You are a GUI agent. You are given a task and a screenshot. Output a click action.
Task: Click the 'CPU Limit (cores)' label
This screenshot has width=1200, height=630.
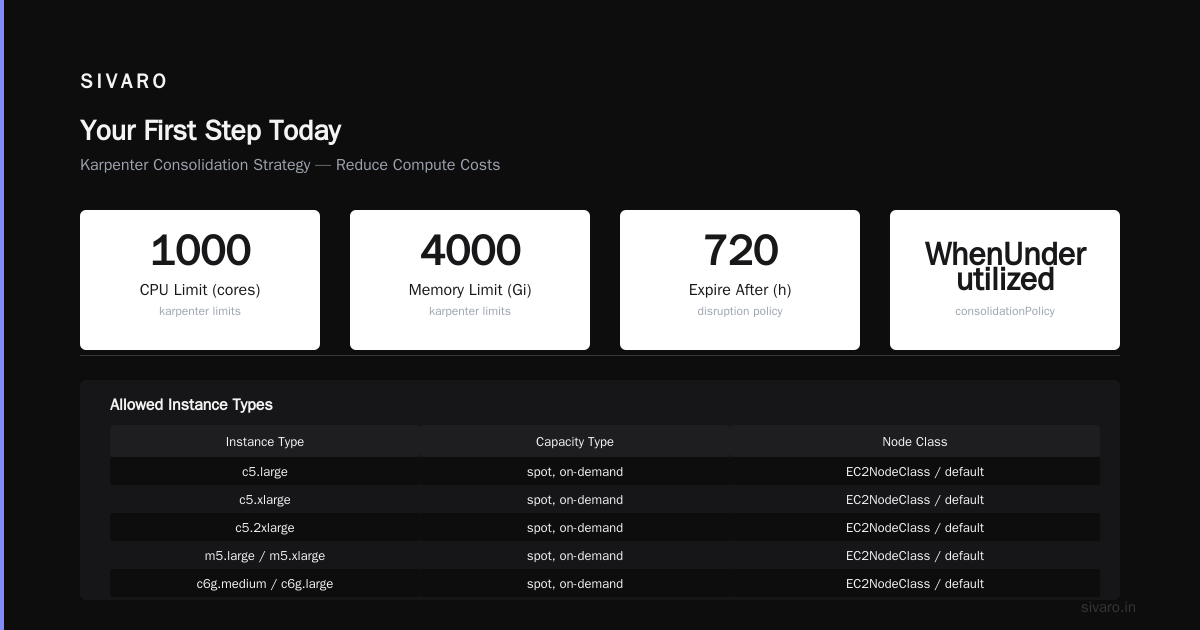click(x=200, y=290)
